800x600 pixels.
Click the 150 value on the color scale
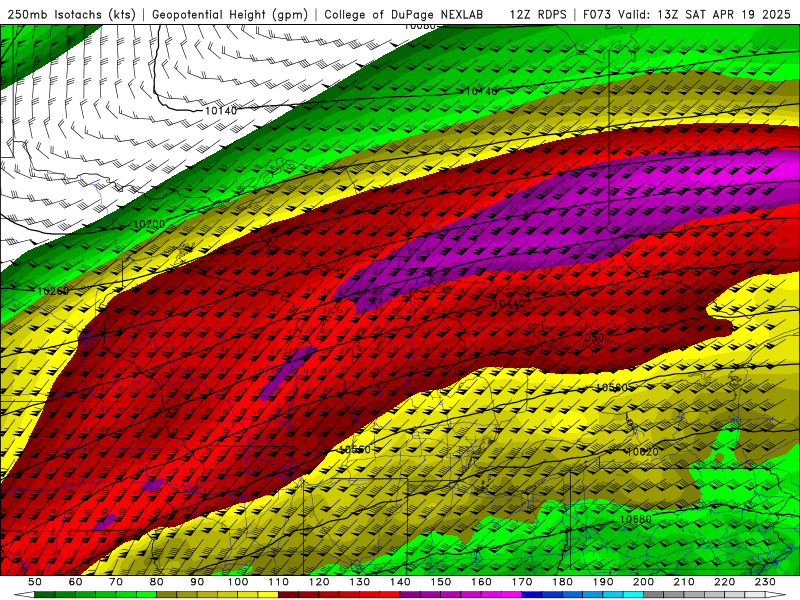pos(441,582)
